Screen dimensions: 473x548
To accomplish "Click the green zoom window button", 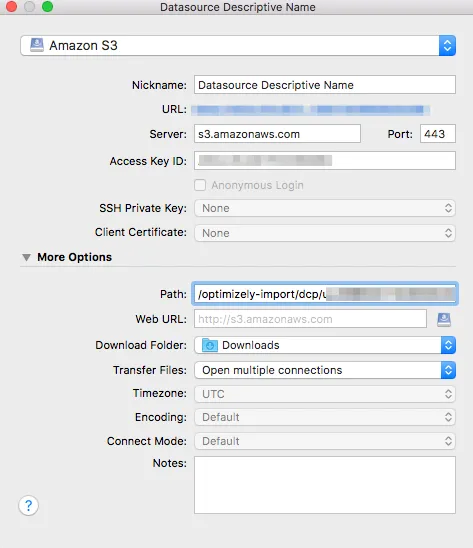I will (x=47, y=7).
